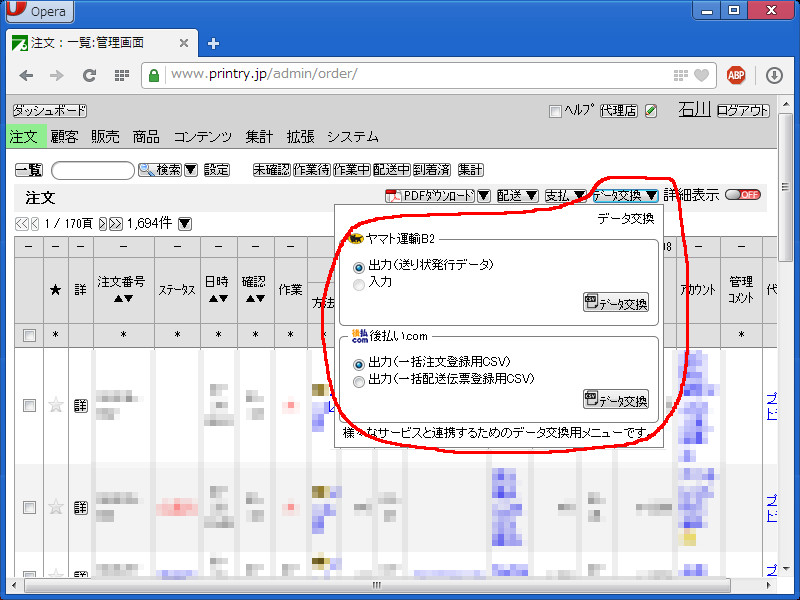Screen dimensions: 800x600
Task: Click the Adblock Plus extension icon
Action: click(736, 75)
